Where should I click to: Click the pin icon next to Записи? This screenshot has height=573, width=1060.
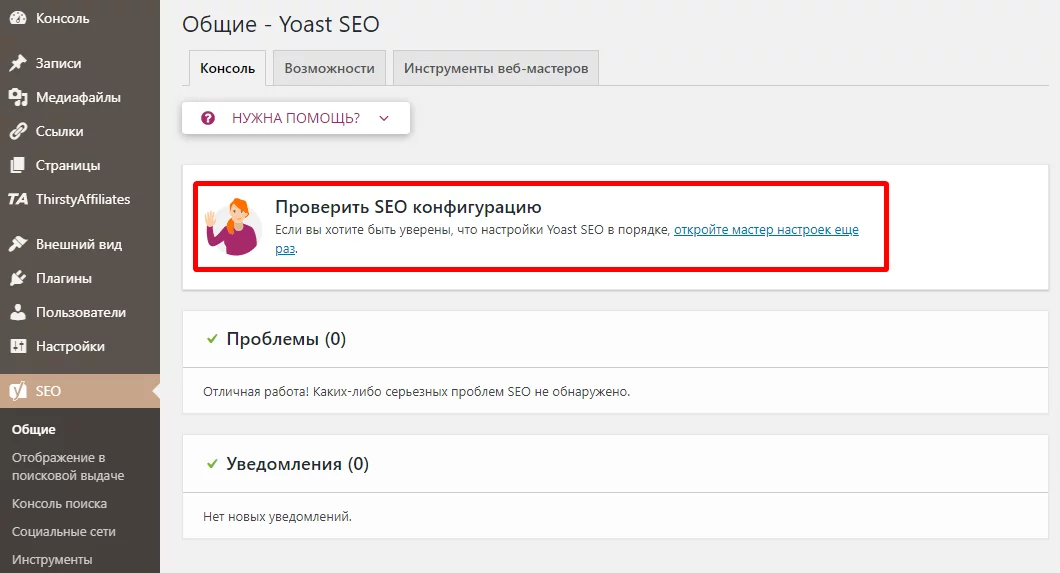click(18, 63)
